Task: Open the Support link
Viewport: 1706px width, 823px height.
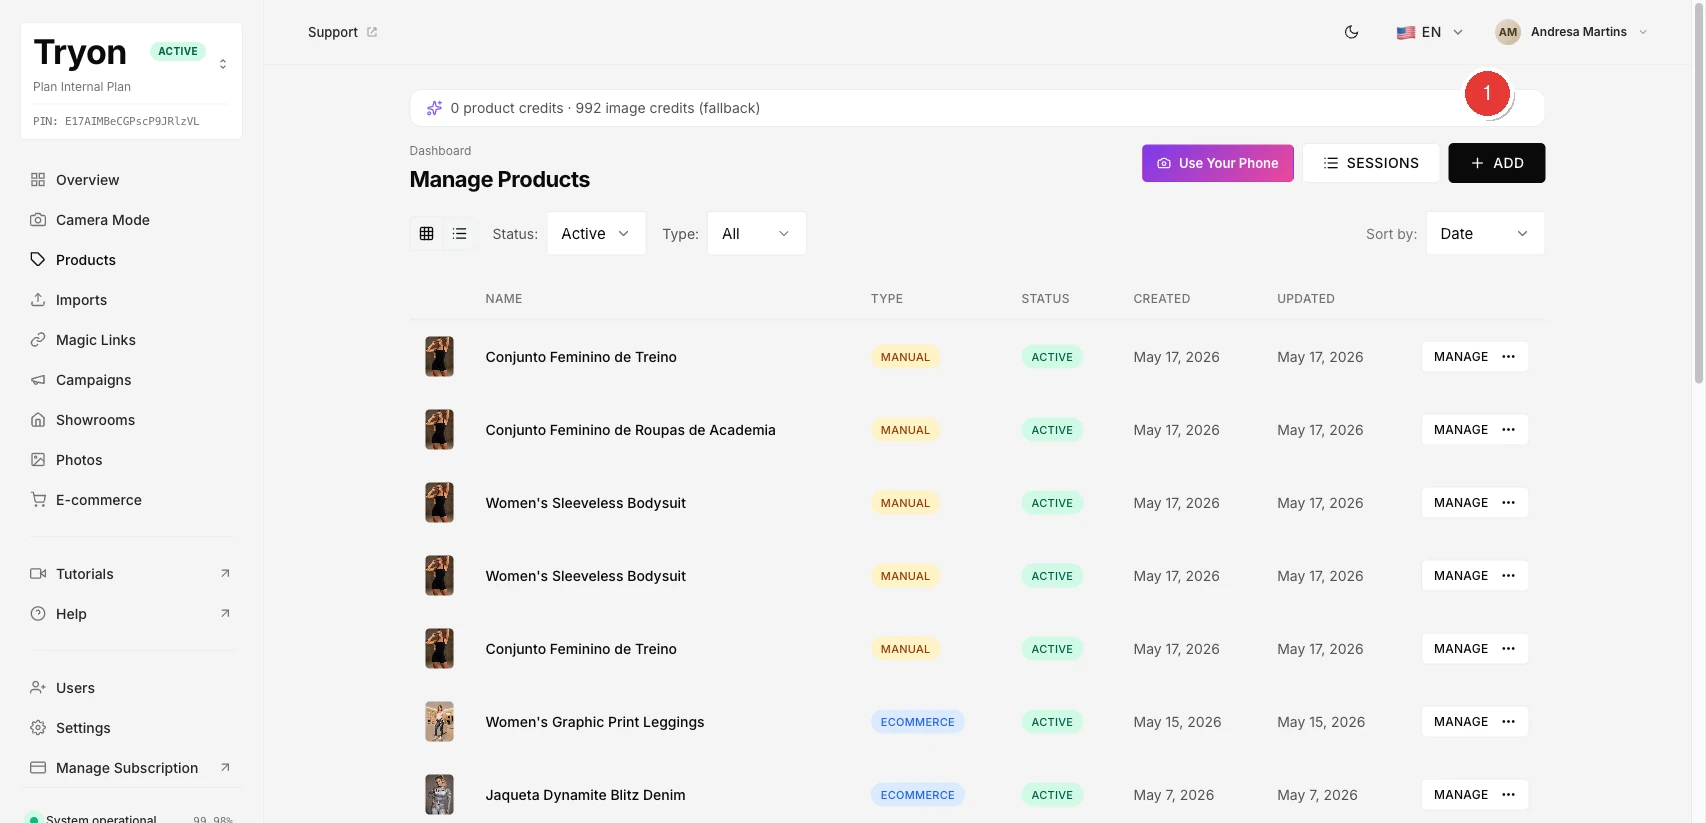Action: pyautogui.click(x=343, y=32)
